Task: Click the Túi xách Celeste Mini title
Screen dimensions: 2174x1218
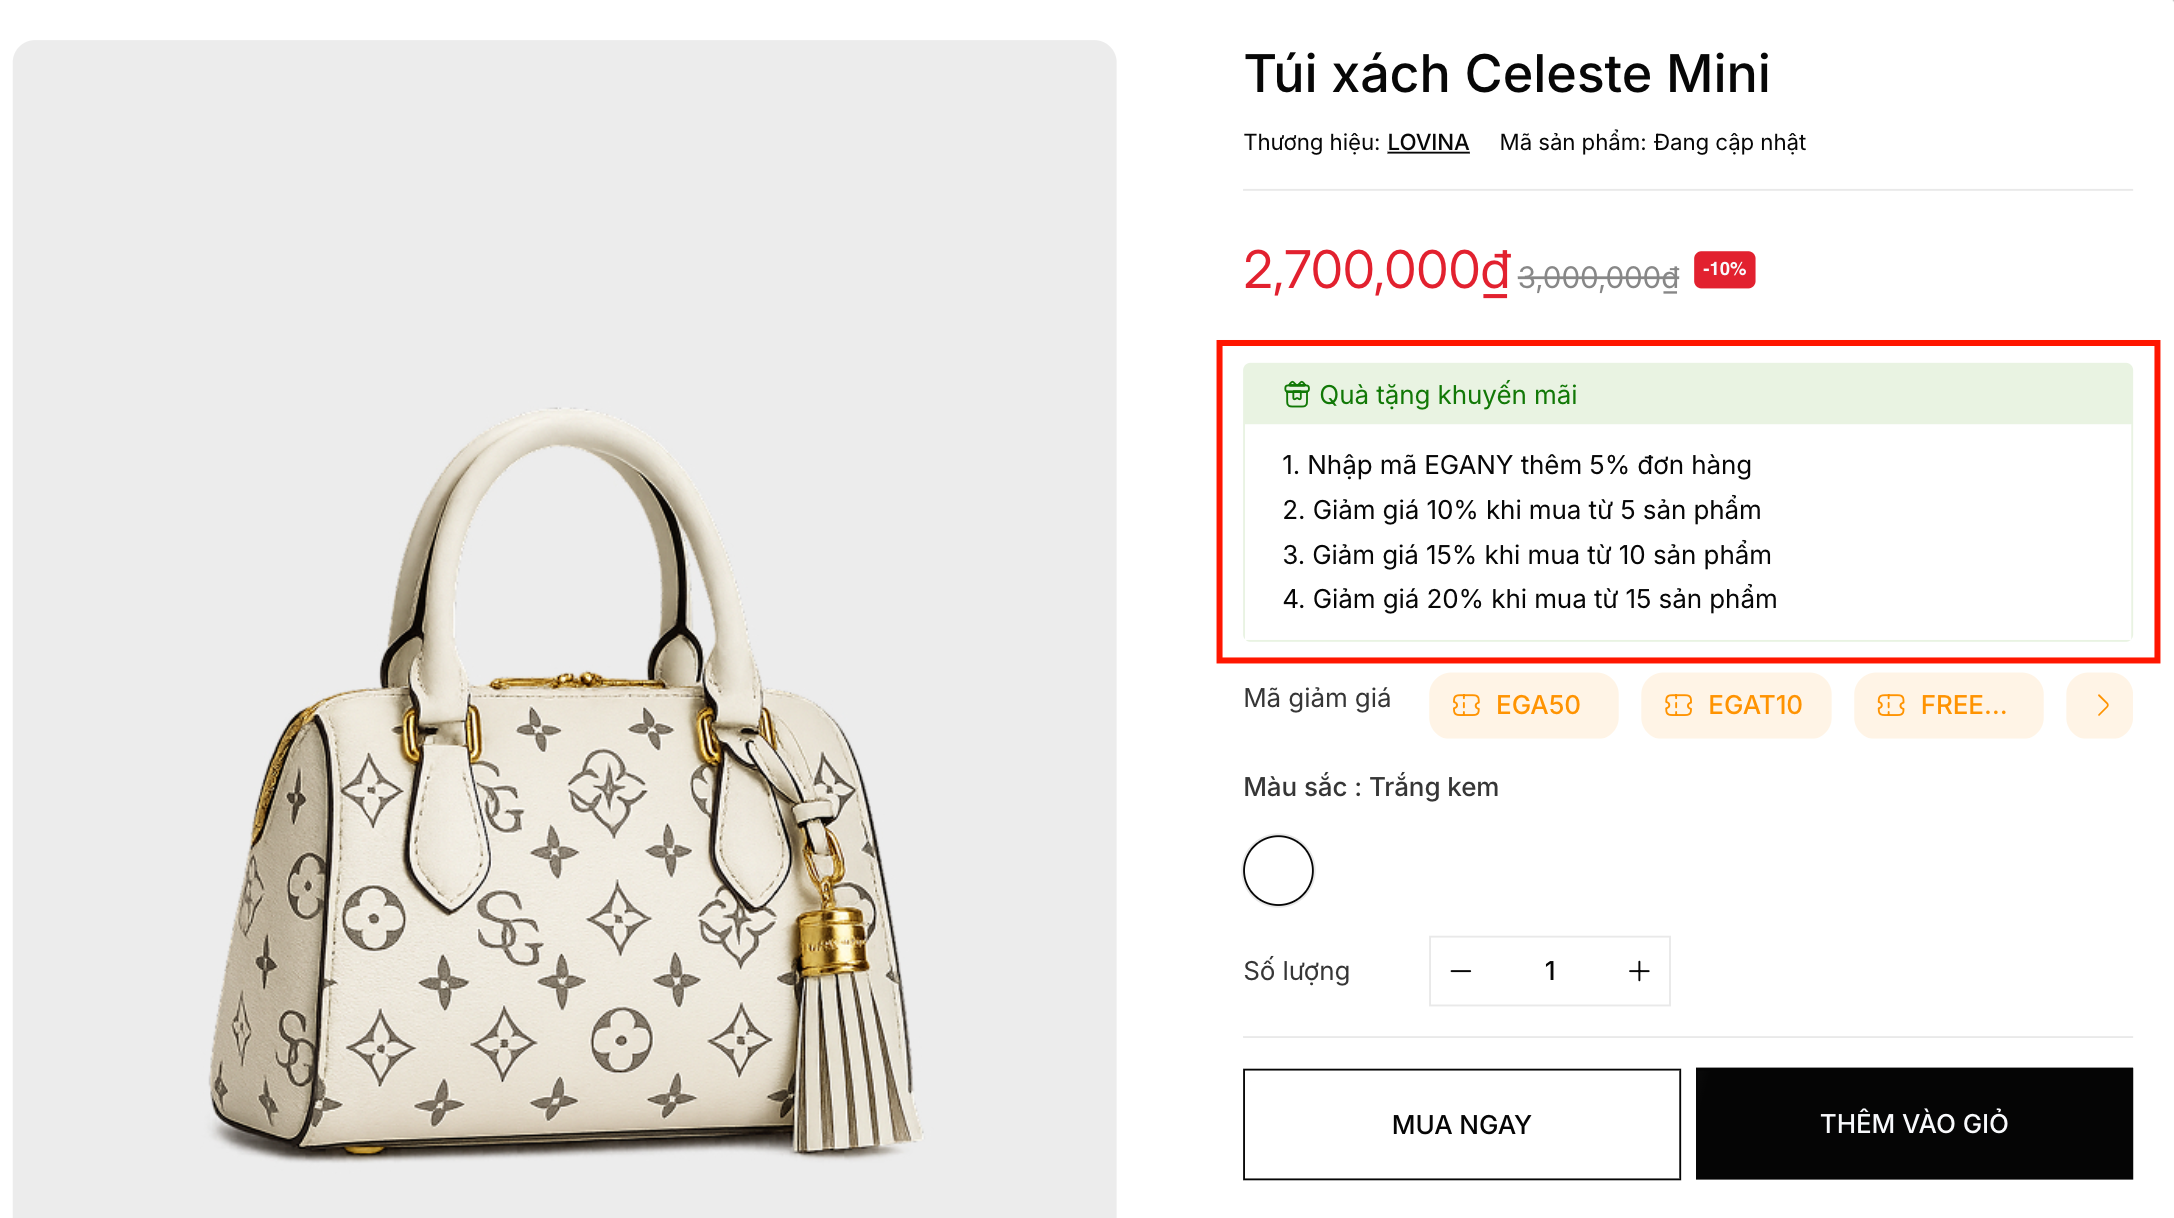Action: coord(1506,74)
